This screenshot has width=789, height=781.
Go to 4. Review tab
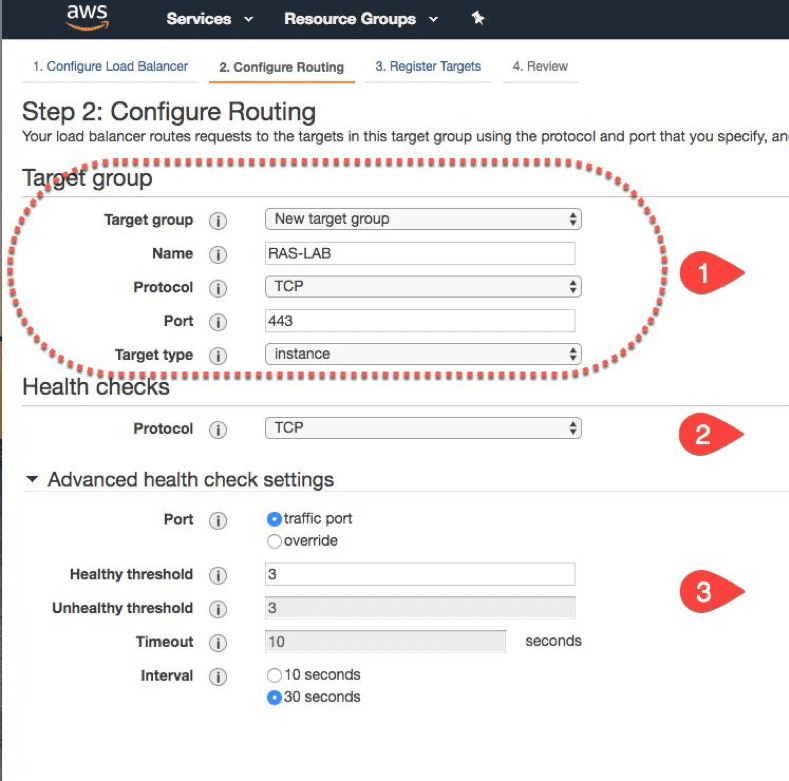coord(540,66)
